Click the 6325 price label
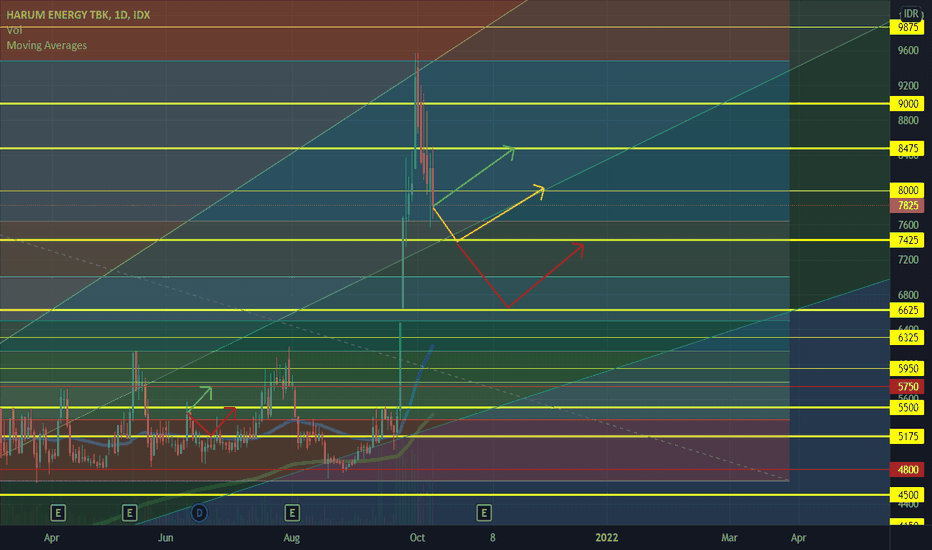The height and width of the screenshot is (550, 932). tap(907, 337)
